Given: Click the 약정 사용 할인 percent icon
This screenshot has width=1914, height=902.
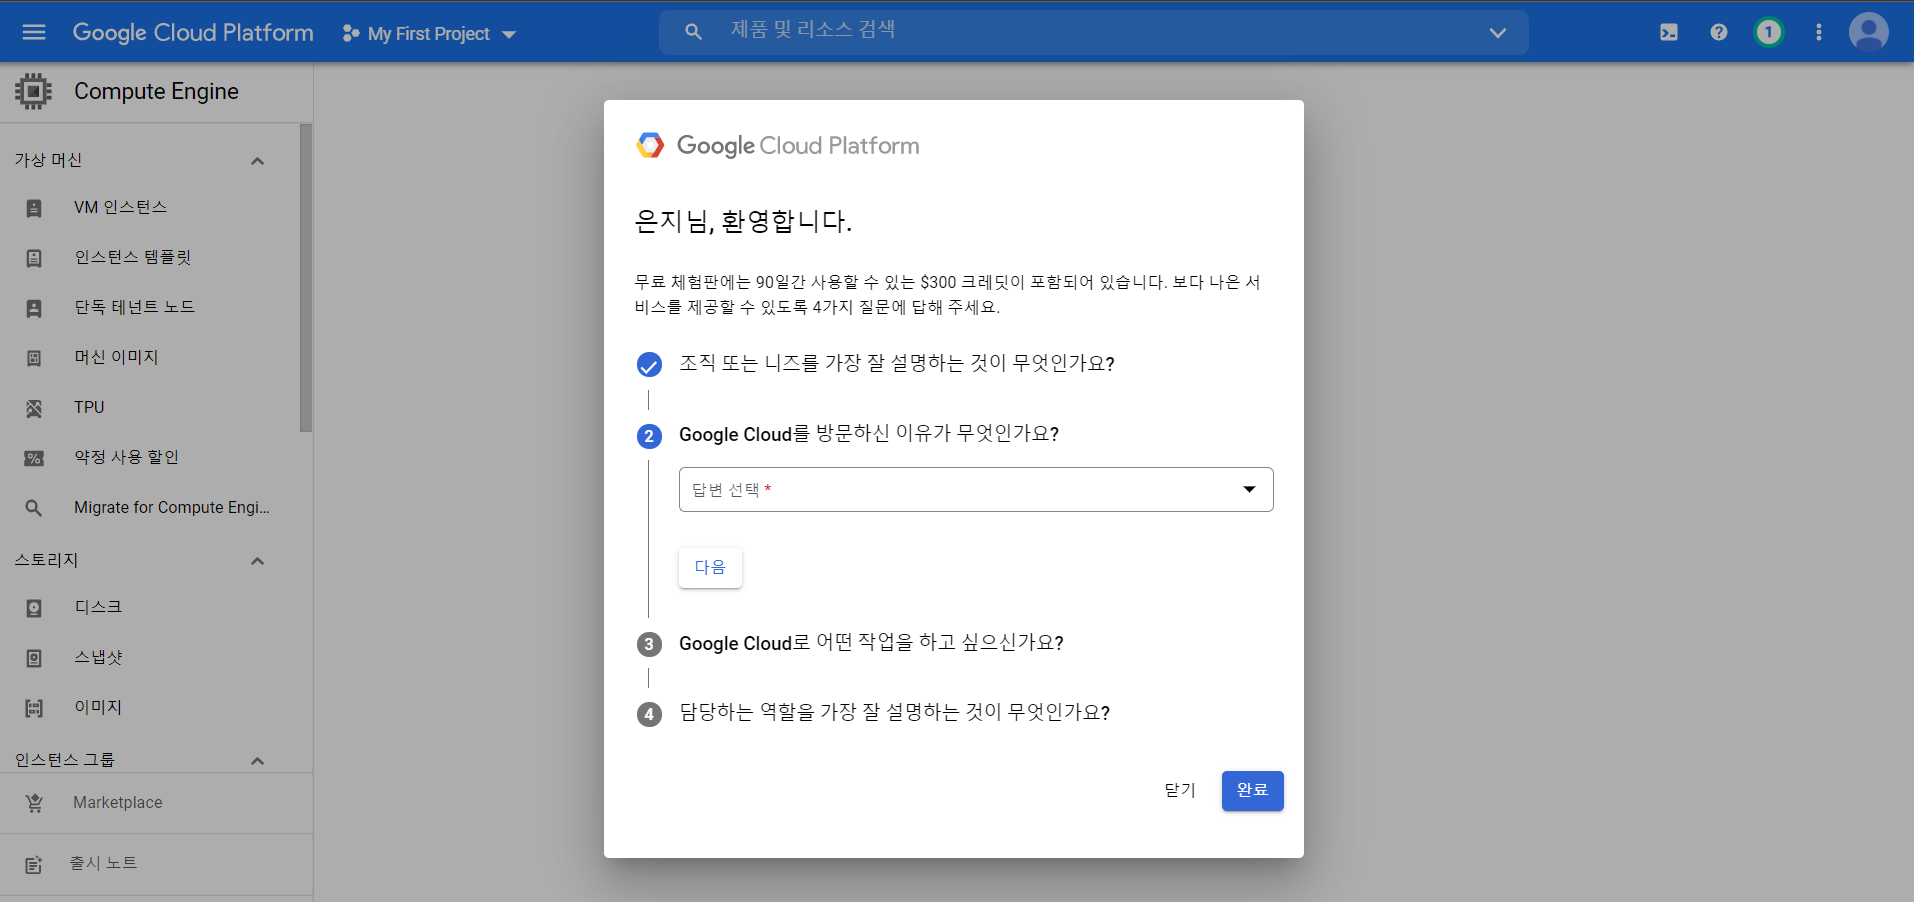Looking at the screenshot, I should click(34, 458).
